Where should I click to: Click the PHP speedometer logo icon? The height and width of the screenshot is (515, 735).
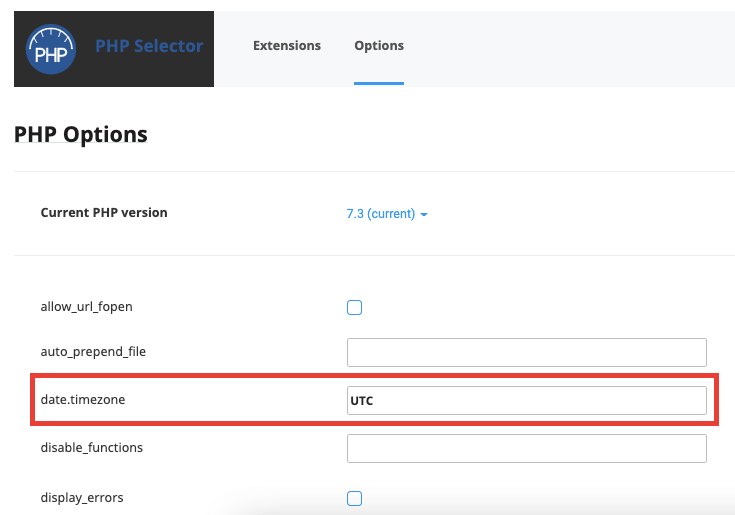pos(50,49)
